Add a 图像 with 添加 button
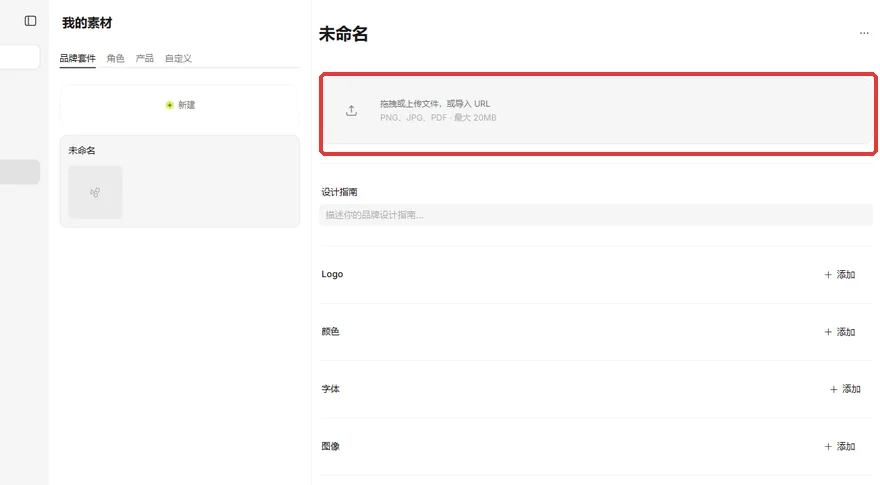This screenshot has width=880, height=485. pos(840,446)
